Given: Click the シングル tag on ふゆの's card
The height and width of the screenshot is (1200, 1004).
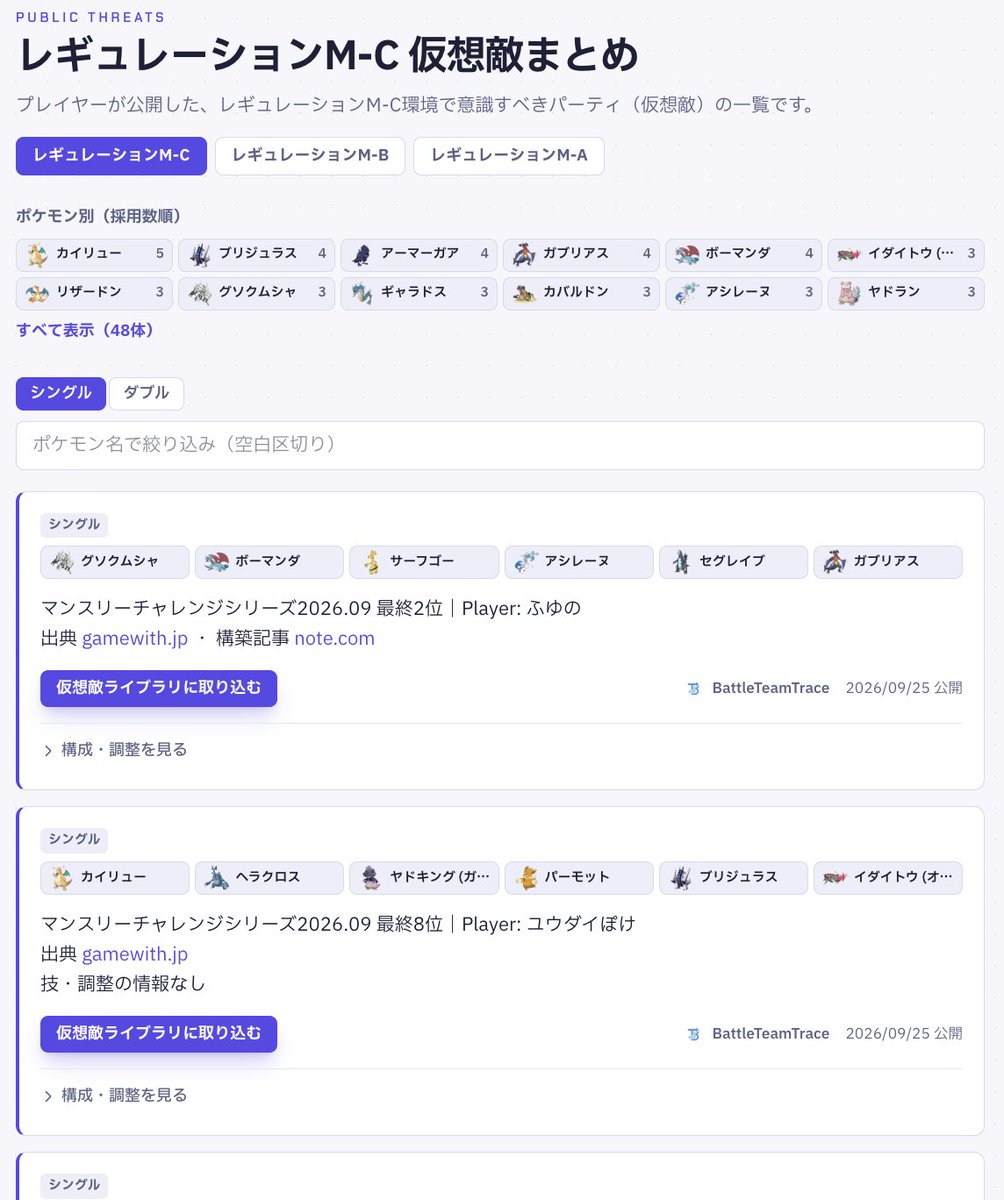Looking at the screenshot, I should pyautogui.click(x=74, y=524).
